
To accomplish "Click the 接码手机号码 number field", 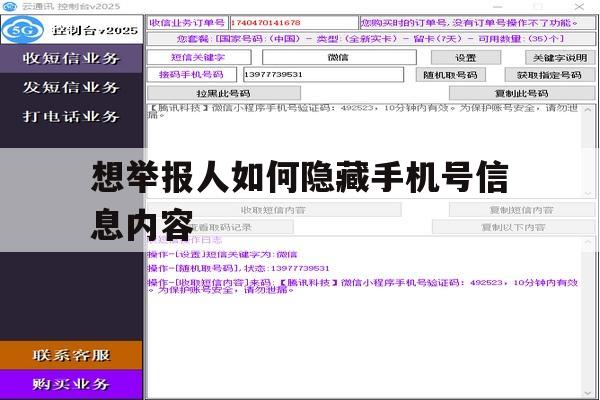I will click(323, 75).
